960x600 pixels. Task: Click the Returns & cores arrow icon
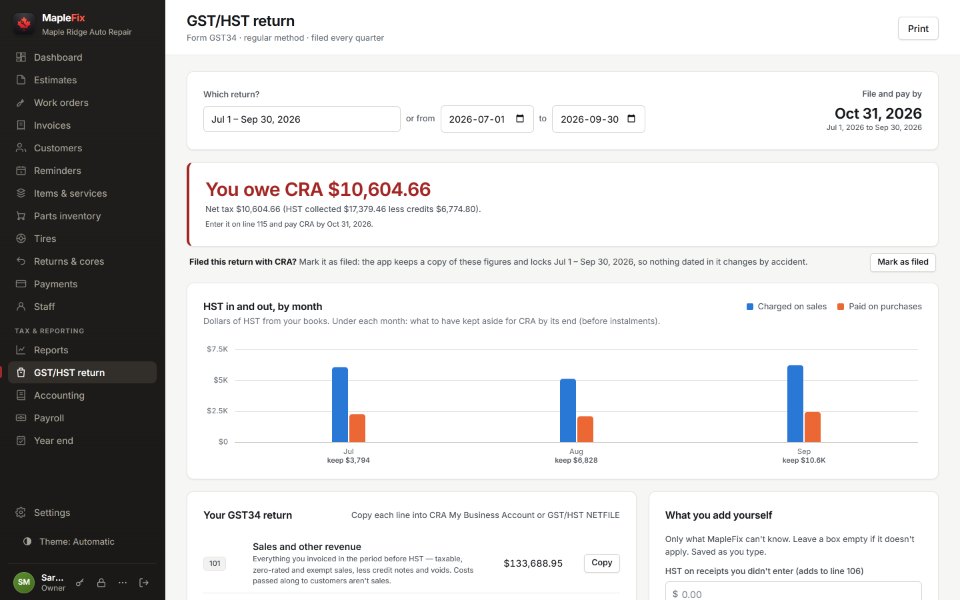(x=21, y=261)
